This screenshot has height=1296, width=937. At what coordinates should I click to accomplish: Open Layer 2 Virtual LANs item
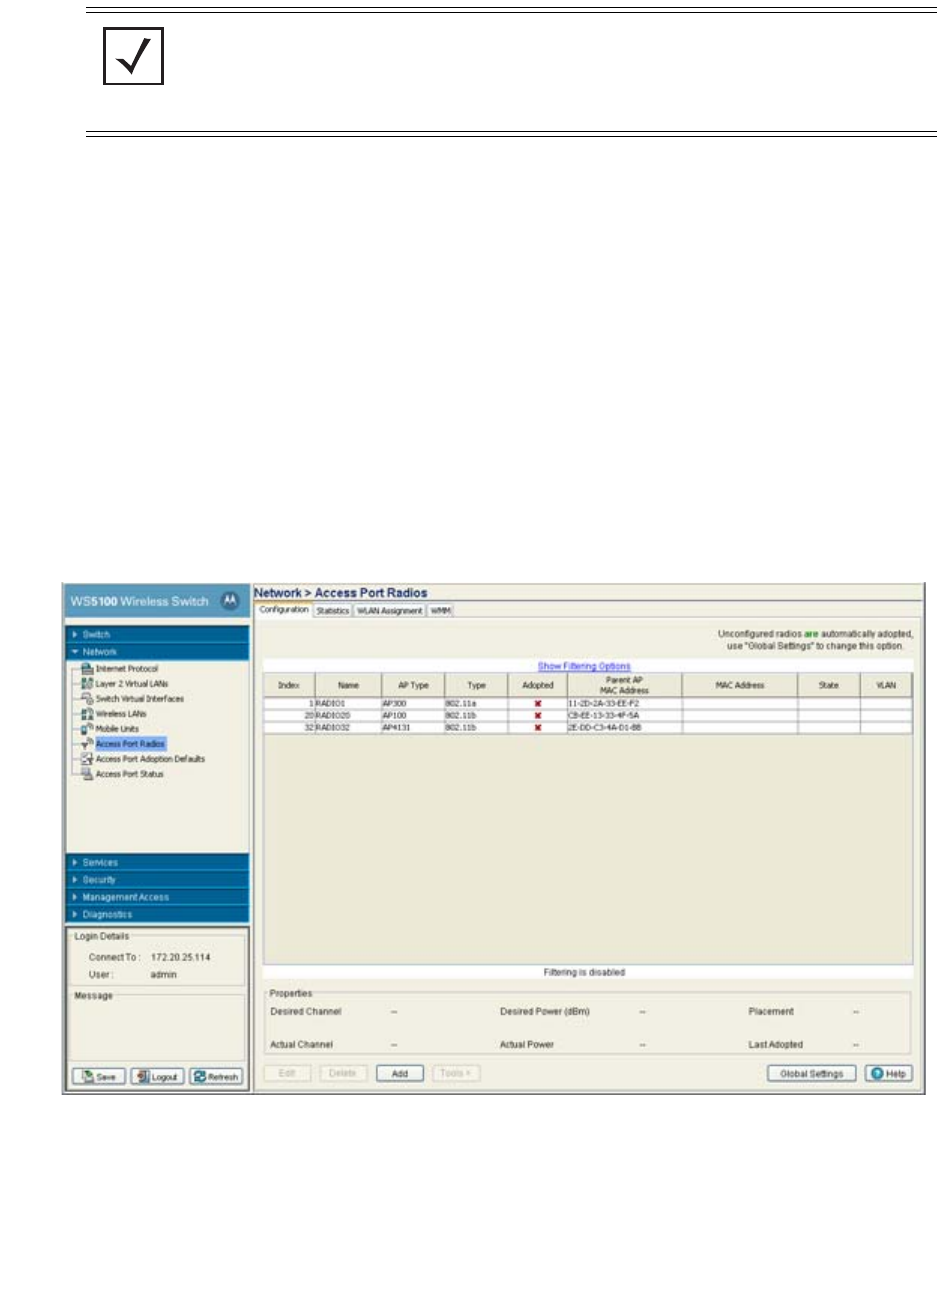pos(132,684)
